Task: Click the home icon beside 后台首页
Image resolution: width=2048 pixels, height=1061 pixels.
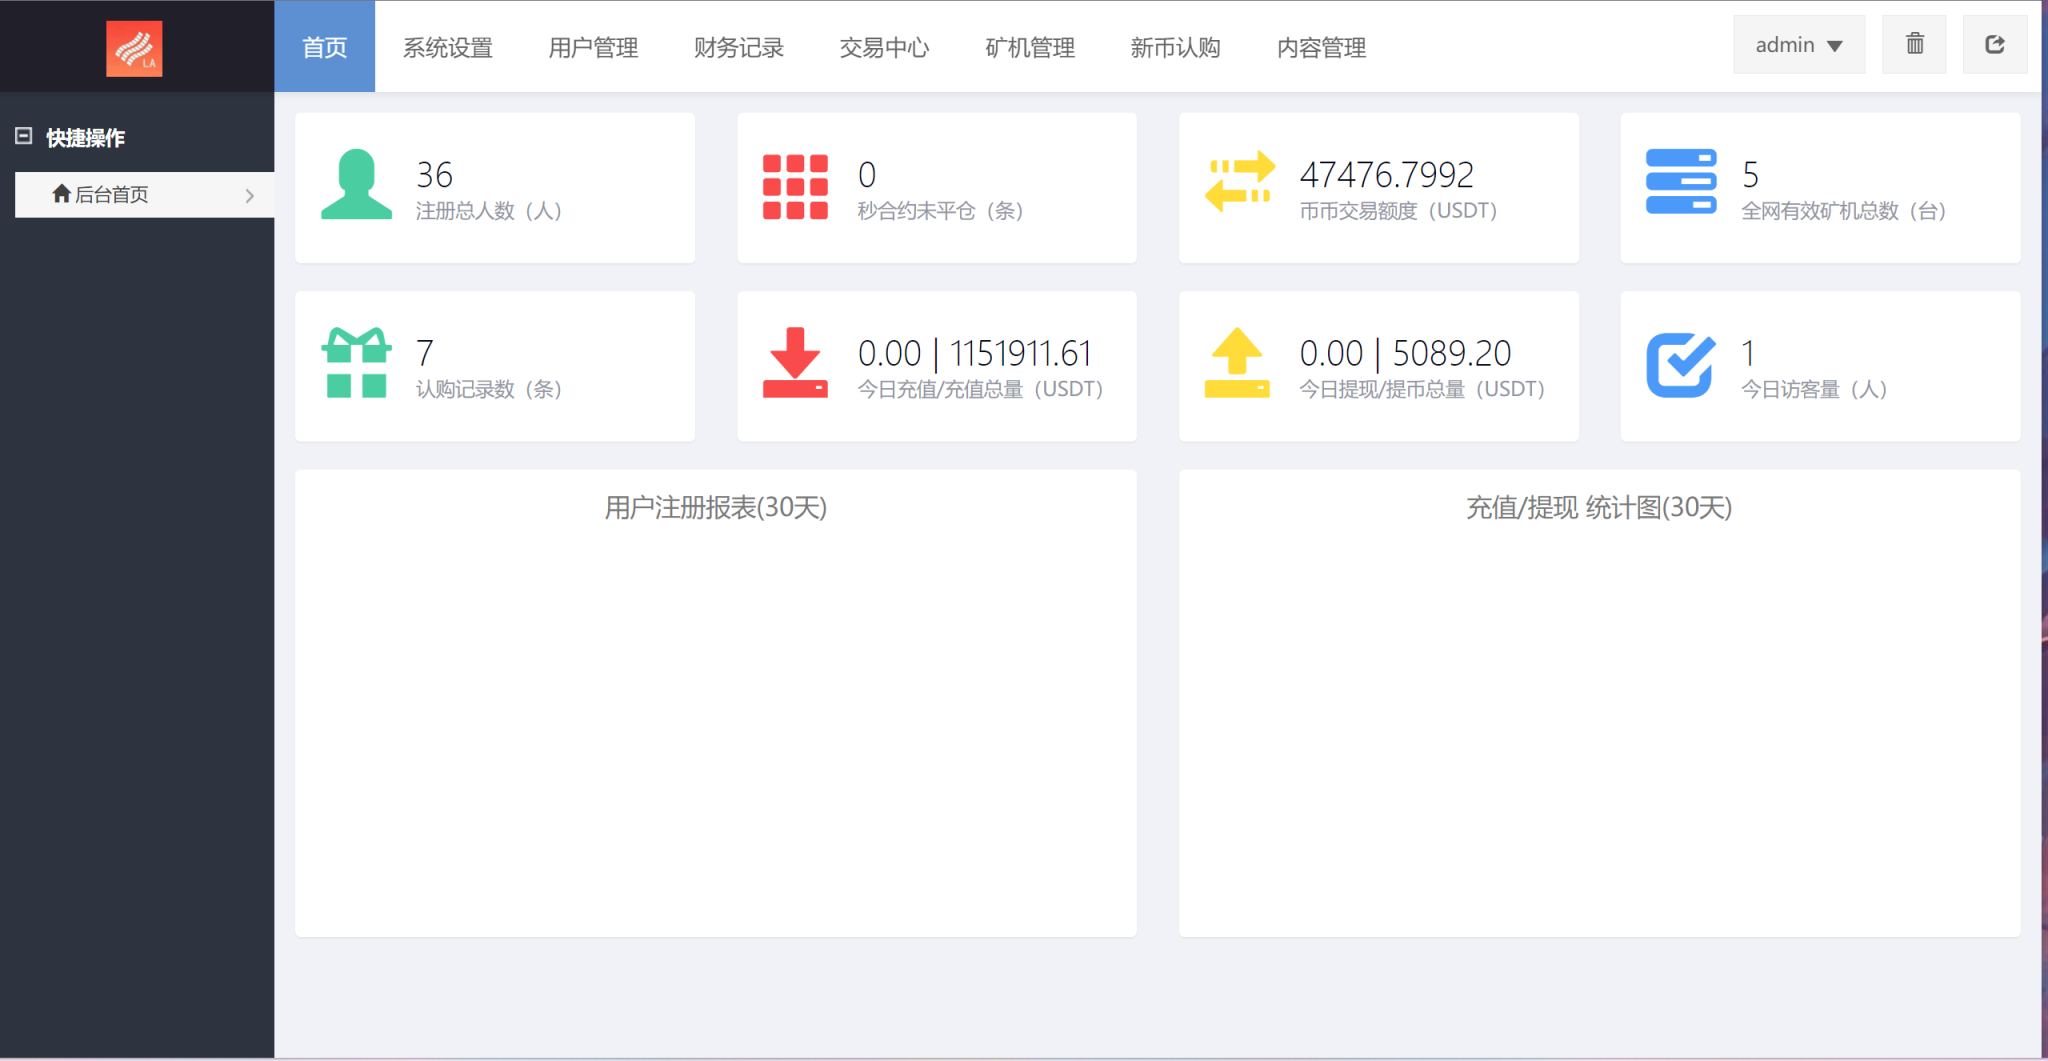Action: click(x=62, y=194)
